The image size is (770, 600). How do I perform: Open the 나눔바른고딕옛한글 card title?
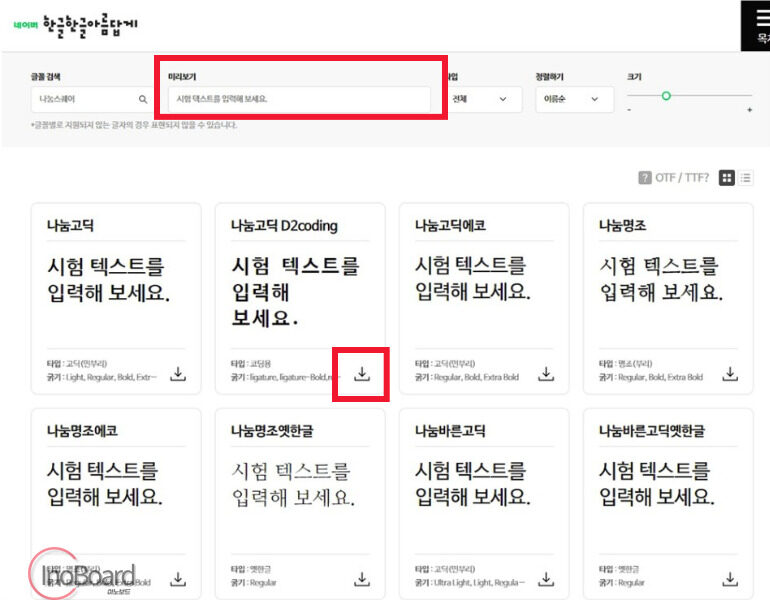point(652,431)
